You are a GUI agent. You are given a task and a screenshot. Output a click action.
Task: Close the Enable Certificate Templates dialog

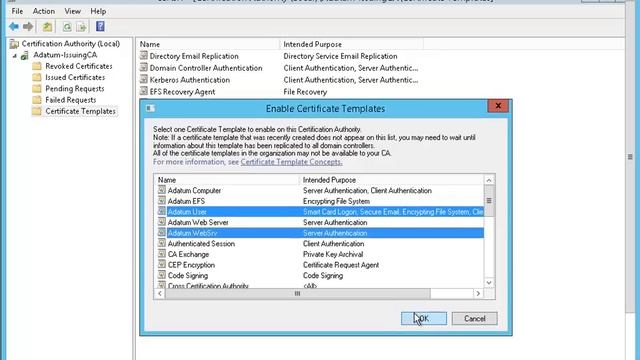pyautogui.click(x=498, y=106)
